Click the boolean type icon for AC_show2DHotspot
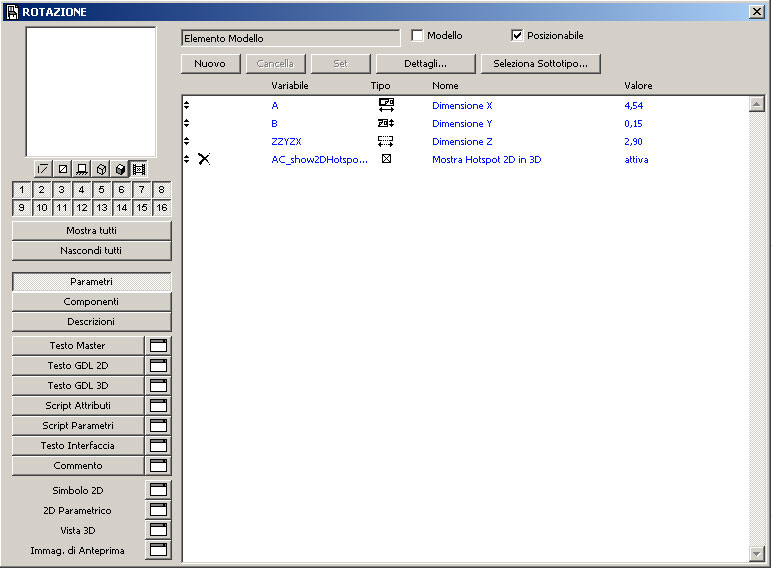Image resolution: width=772 pixels, height=568 pixels. point(386,159)
